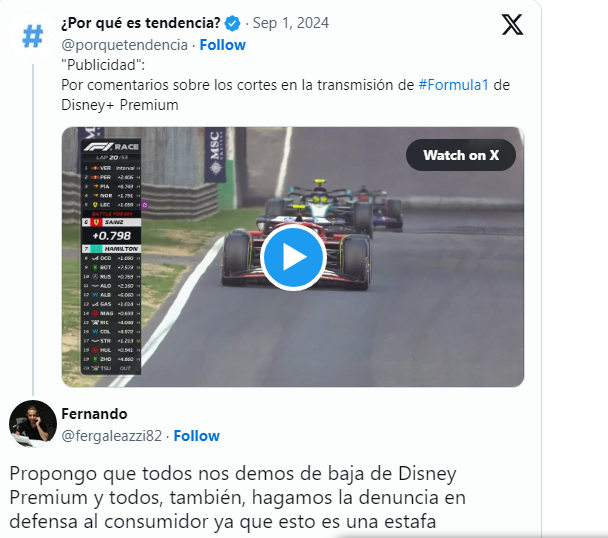Click the blue verified badge

tap(233, 24)
